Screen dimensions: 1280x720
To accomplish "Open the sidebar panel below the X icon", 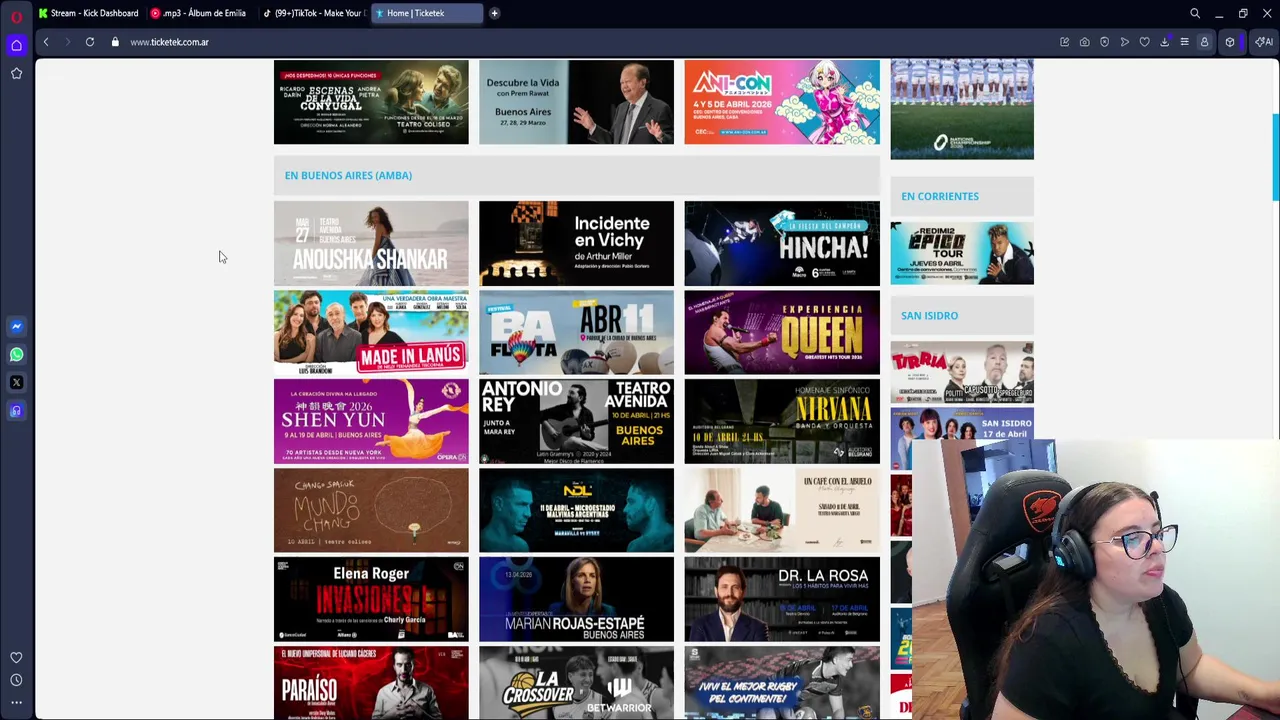I will pos(16,410).
